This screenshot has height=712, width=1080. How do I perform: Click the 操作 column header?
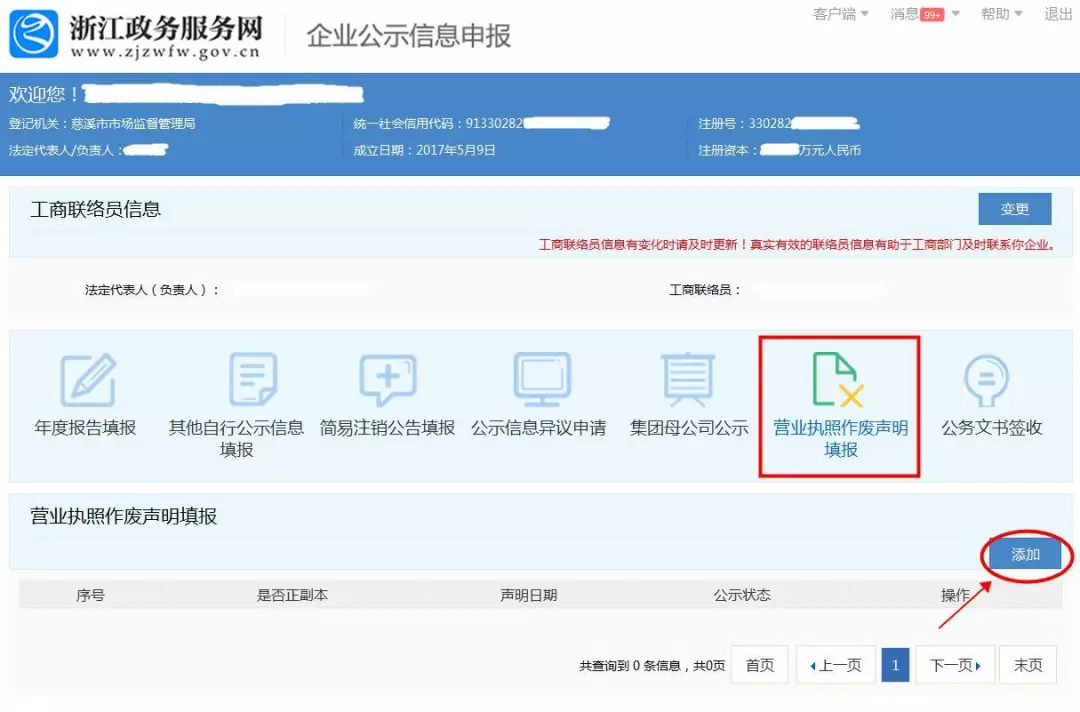[955, 595]
